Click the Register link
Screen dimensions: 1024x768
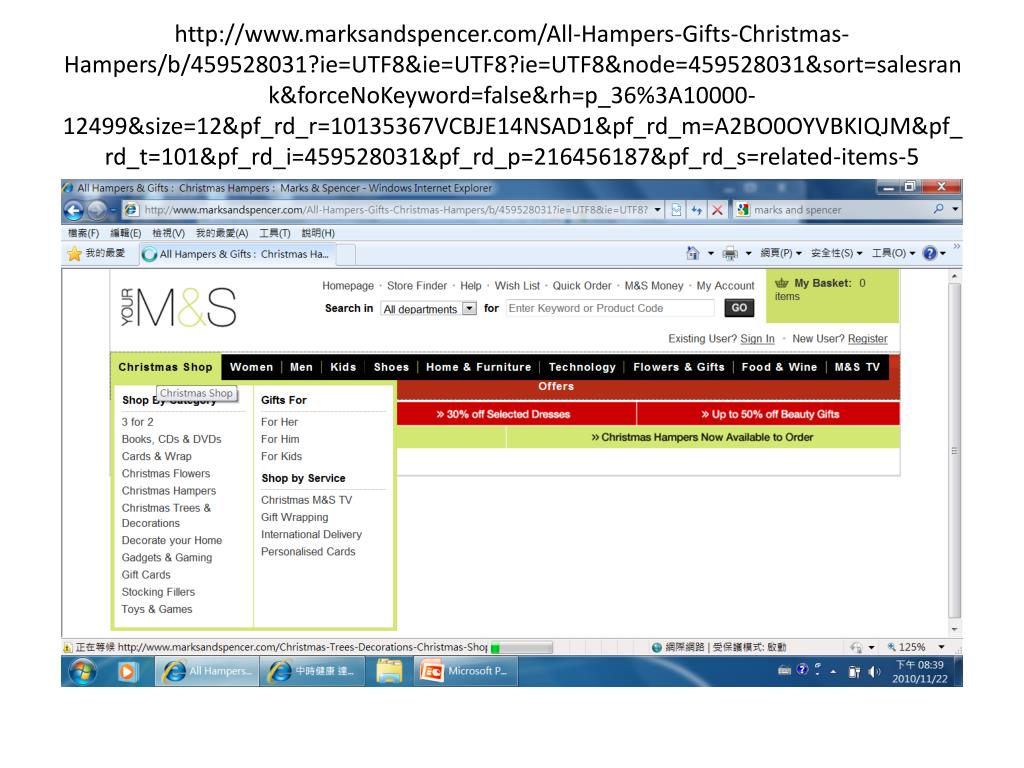(x=867, y=338)
